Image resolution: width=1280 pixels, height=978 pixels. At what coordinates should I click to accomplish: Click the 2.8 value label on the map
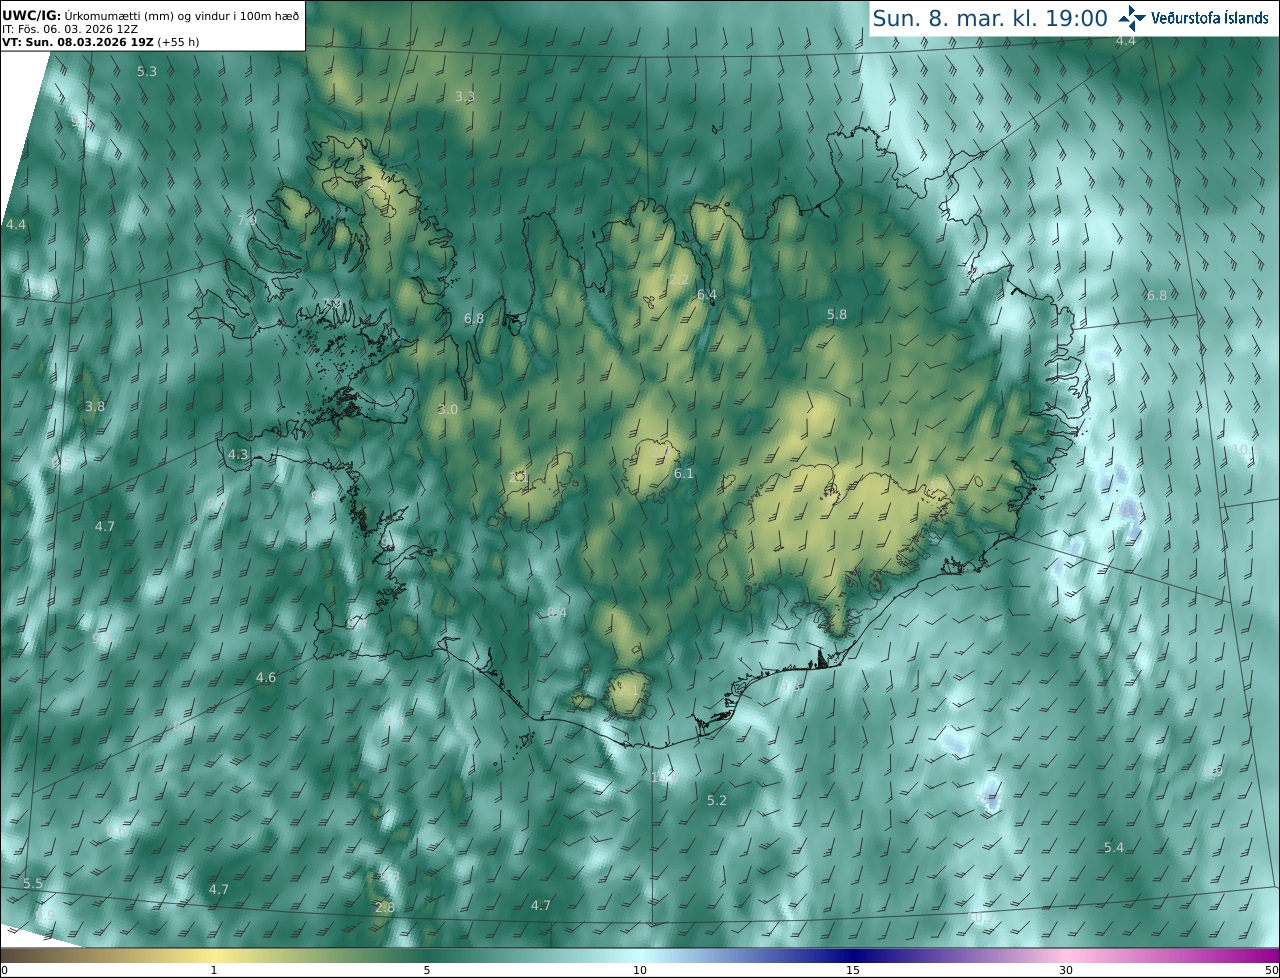[x=385, y=907]
